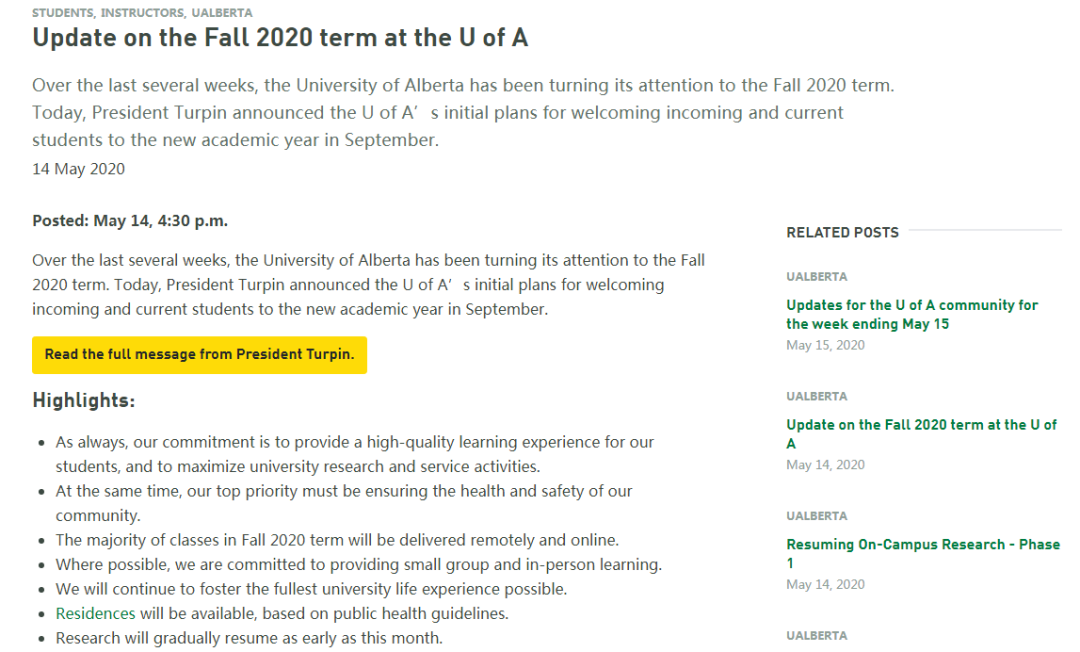The width and height of the screenshot is (1080, 652).
Task: Click UALBERTA label above Resuming On-Campus Research
Action: coord(817,516)
